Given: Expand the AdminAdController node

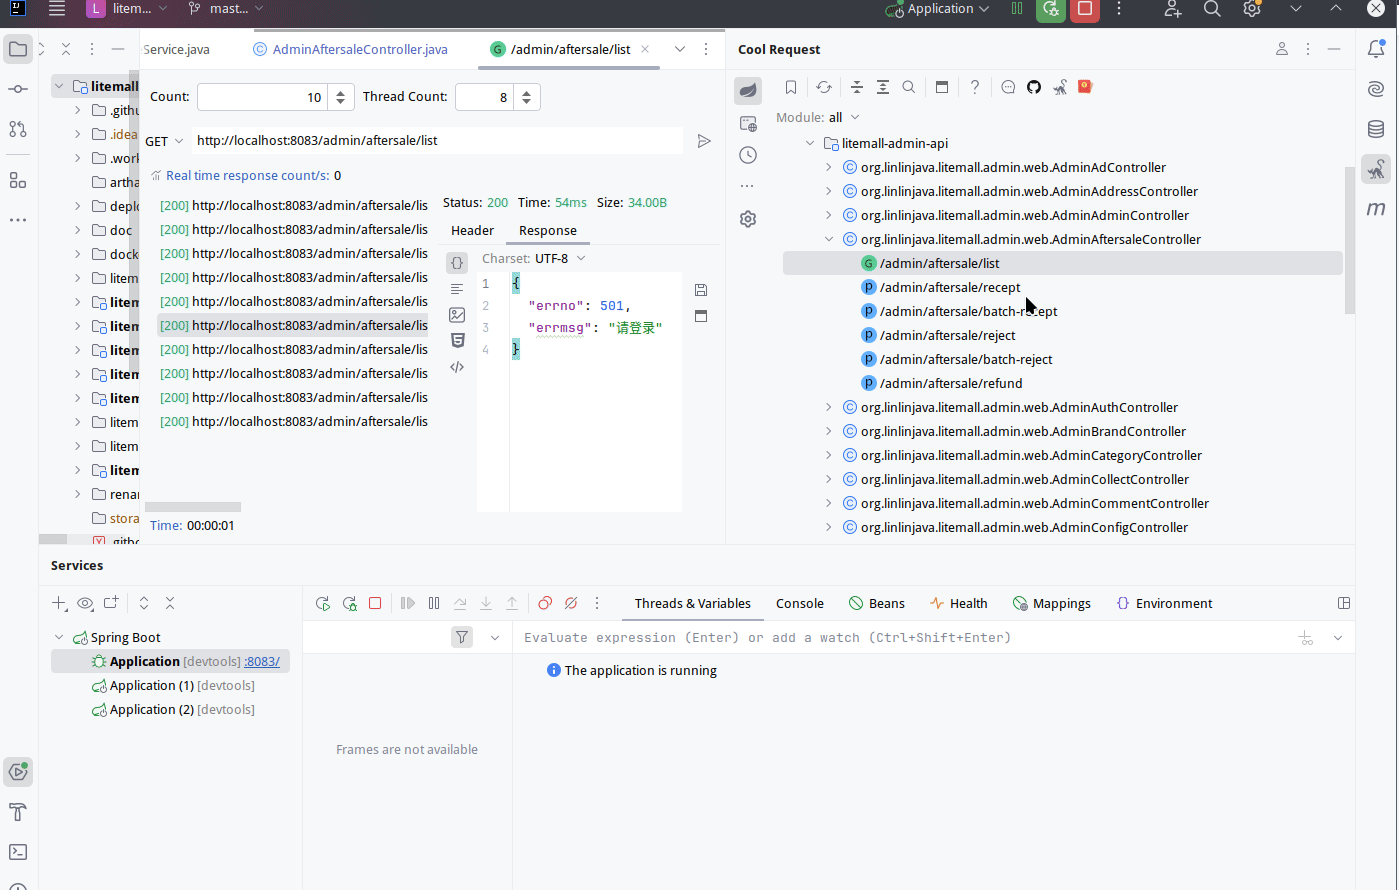Looking at the screenshot, I should click(829, 167).
